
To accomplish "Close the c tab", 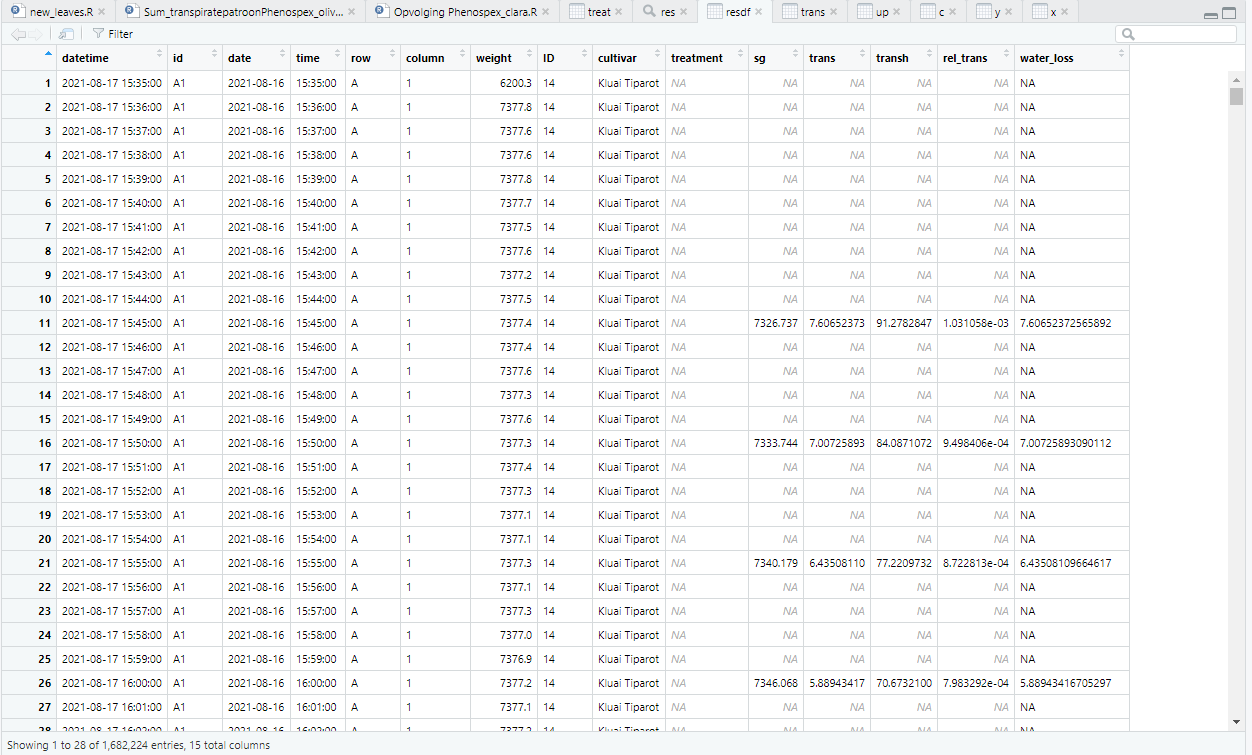I will (x=953, y=12).
